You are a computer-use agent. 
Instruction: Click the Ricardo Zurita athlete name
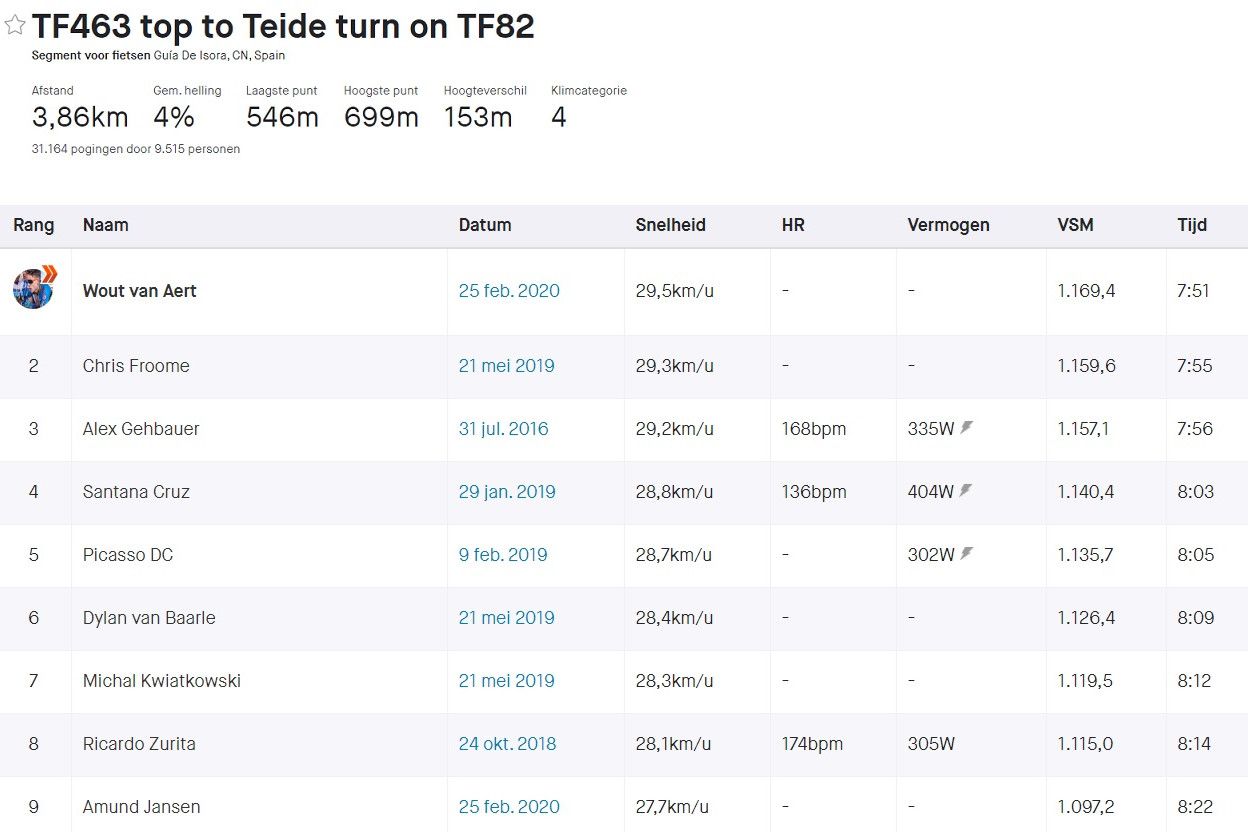pyautogui.click(x=139, y=744)
